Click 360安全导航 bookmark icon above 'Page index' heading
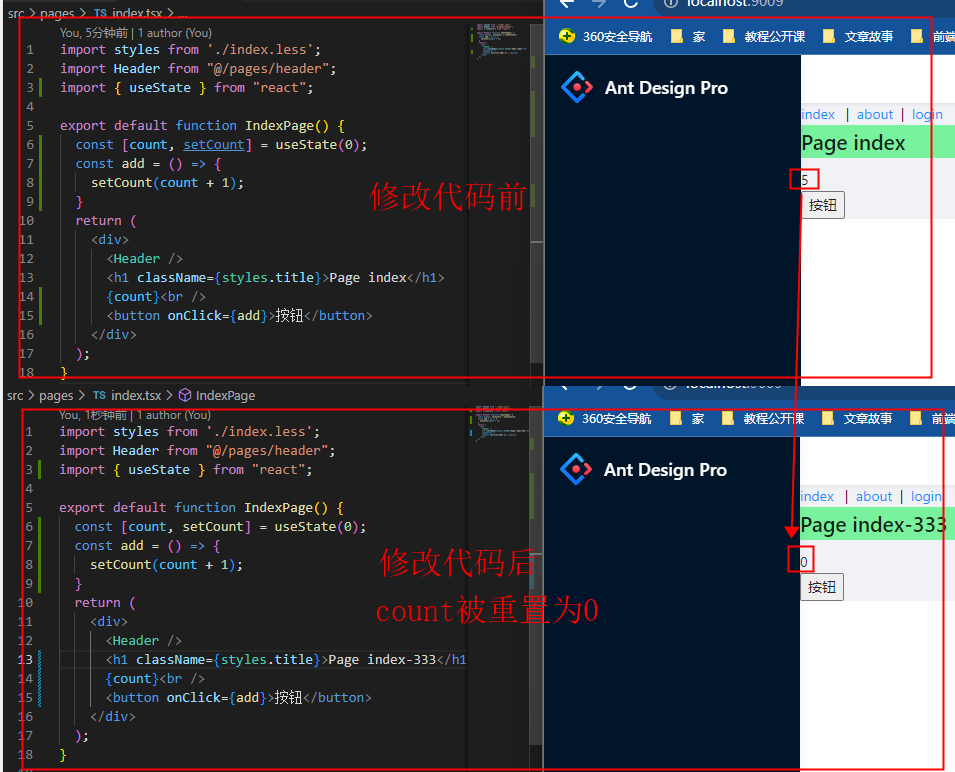 pyautogui.click(x=566, y=36)
